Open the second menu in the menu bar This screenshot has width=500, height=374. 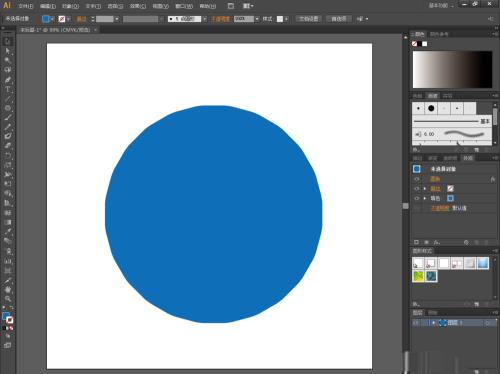pos(48,6)
